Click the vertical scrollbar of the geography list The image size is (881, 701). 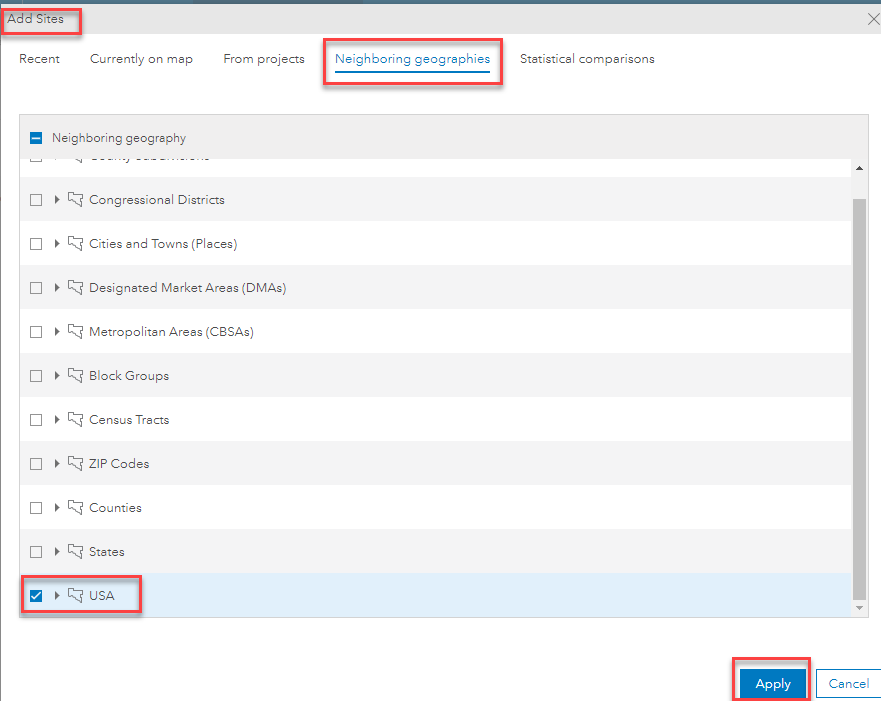click(x=859, y=390)
